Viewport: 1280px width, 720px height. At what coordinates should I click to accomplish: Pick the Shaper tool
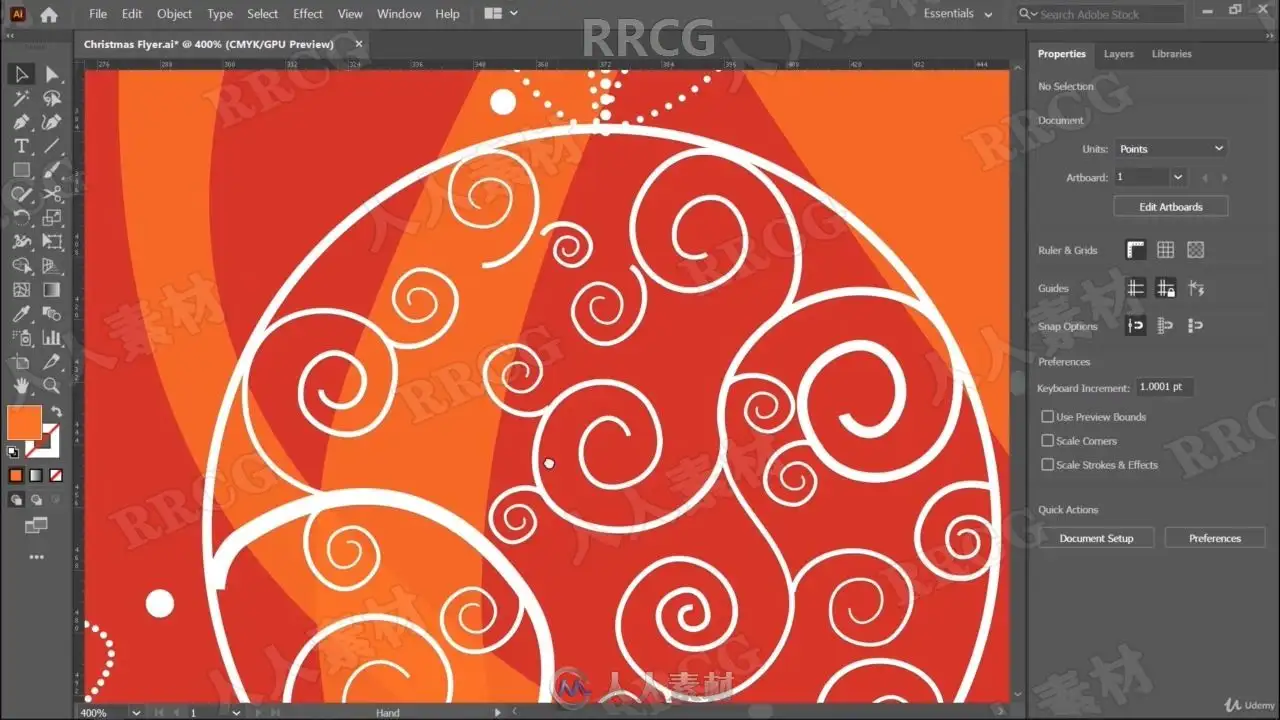pos(21,194)
